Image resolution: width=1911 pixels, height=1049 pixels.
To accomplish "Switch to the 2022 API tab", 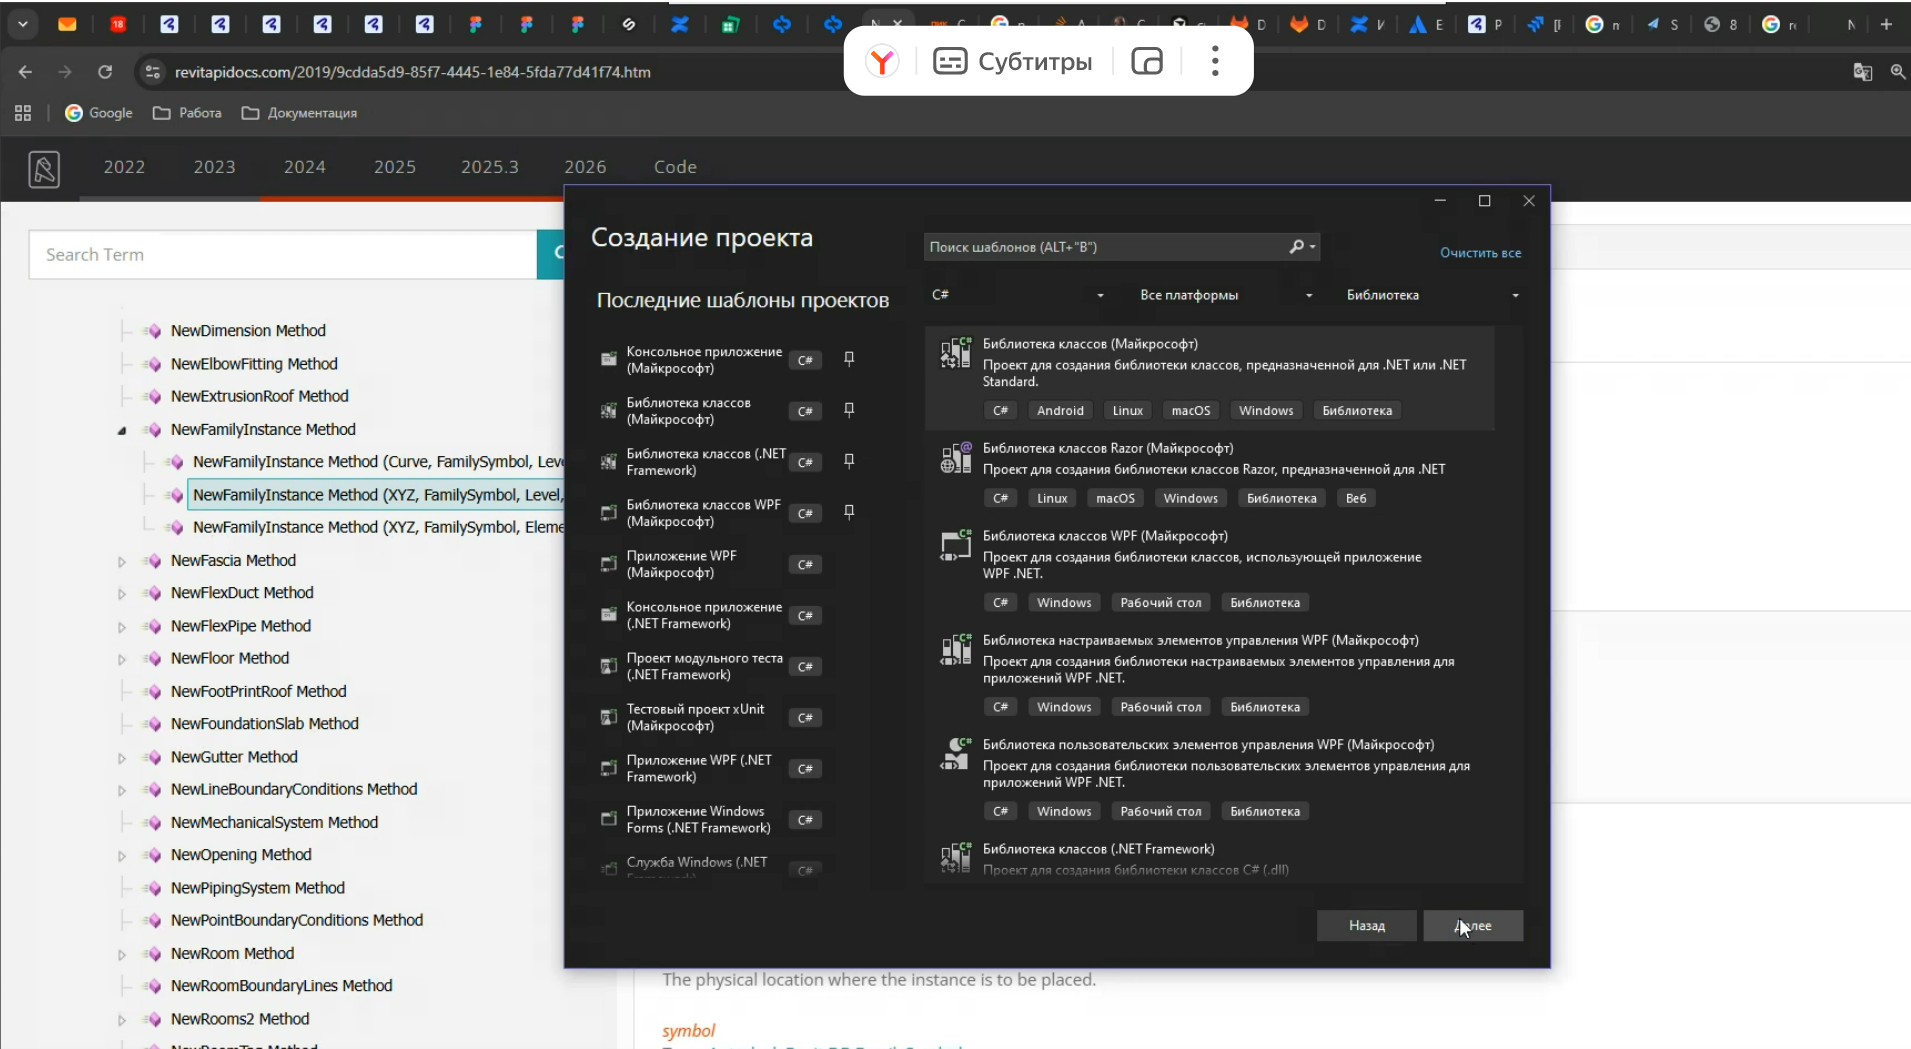I will [x=124, y=167].
